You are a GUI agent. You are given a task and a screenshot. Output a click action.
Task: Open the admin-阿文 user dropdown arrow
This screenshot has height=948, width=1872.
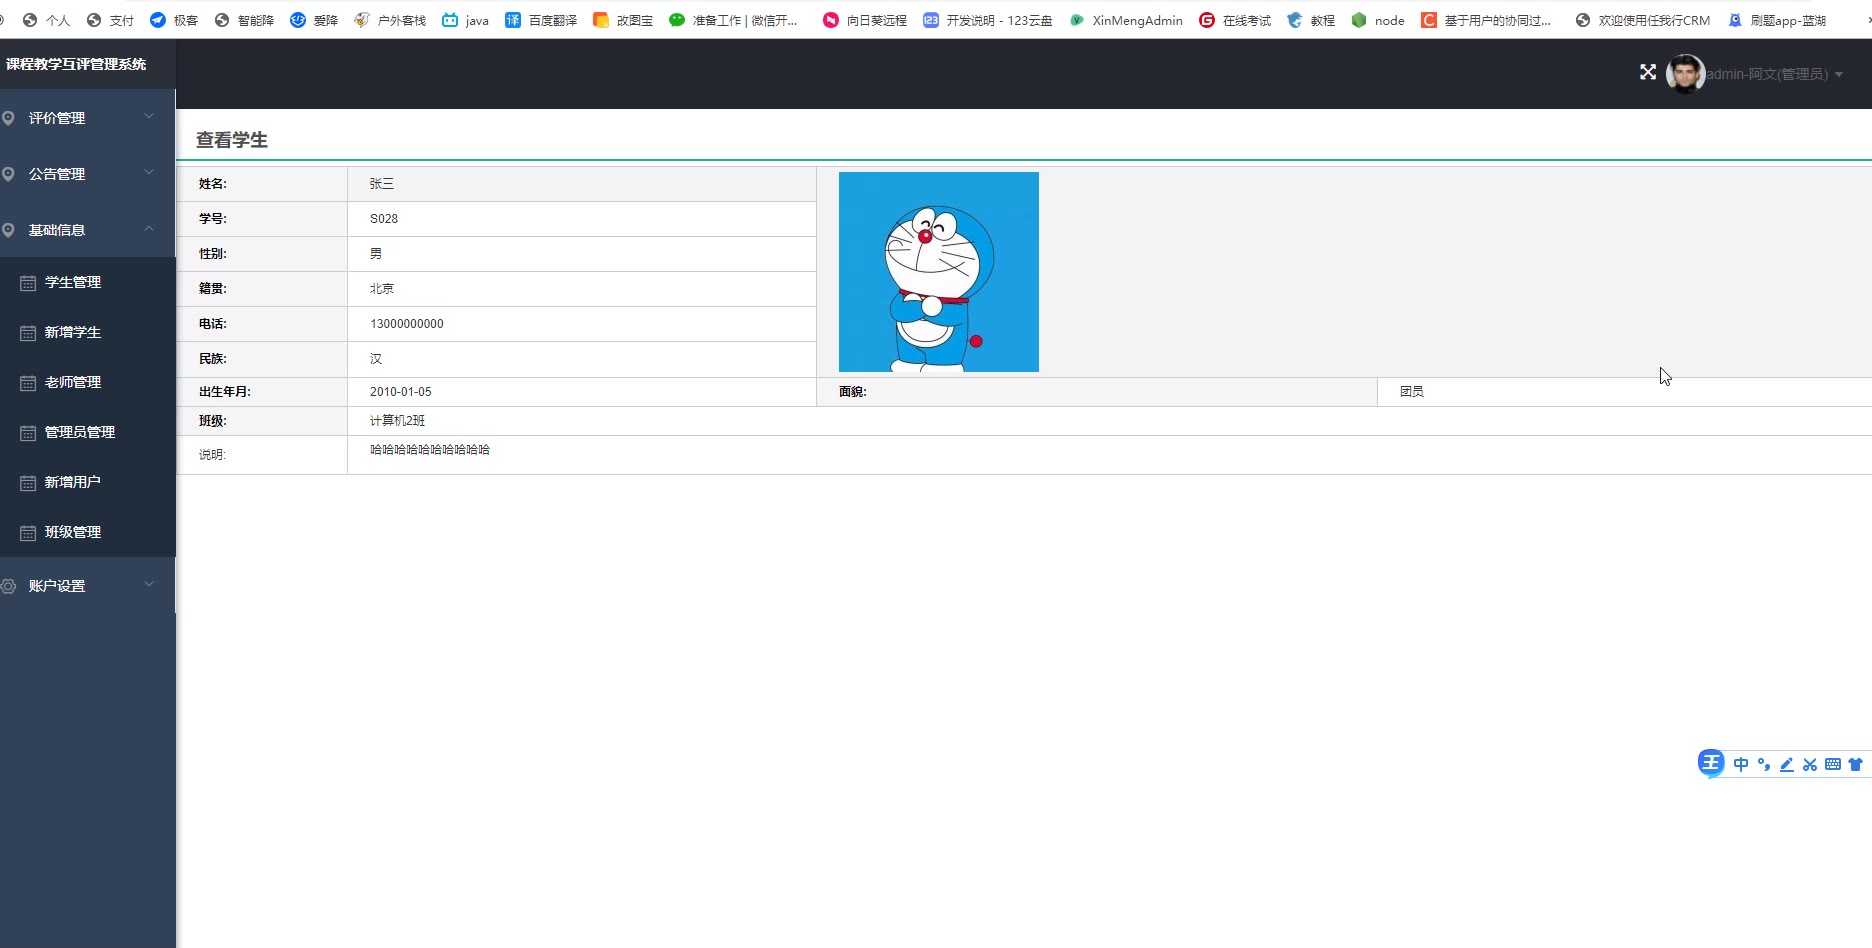[x=1838, y=75]
